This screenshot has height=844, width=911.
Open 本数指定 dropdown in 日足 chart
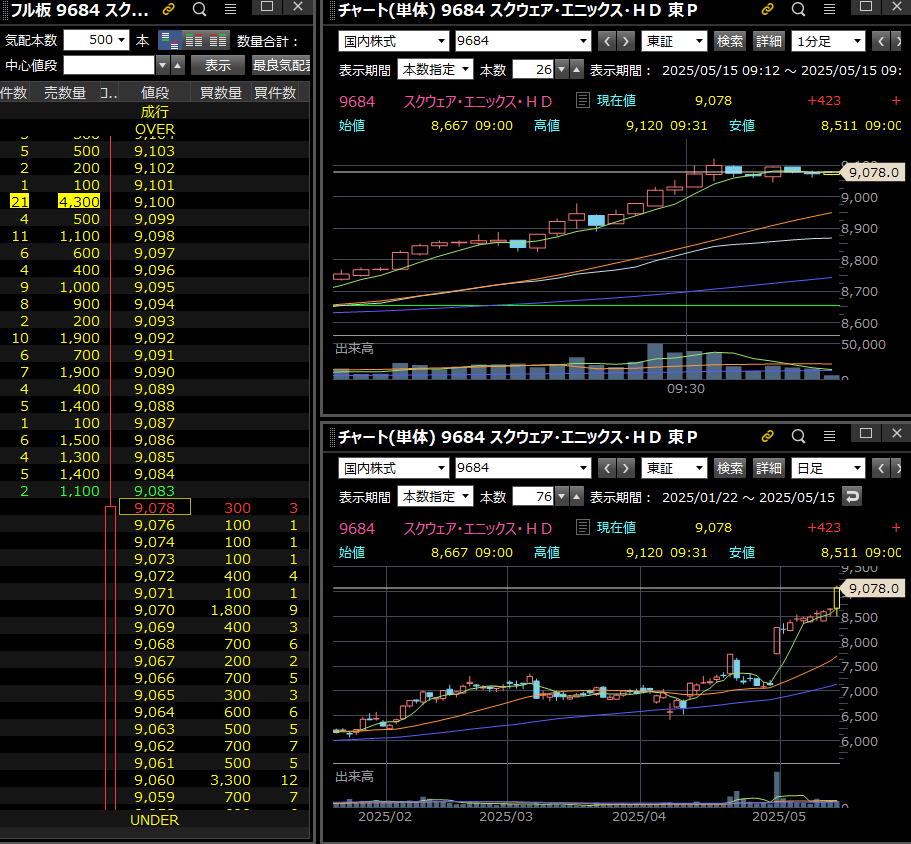(x=435, y=497)
